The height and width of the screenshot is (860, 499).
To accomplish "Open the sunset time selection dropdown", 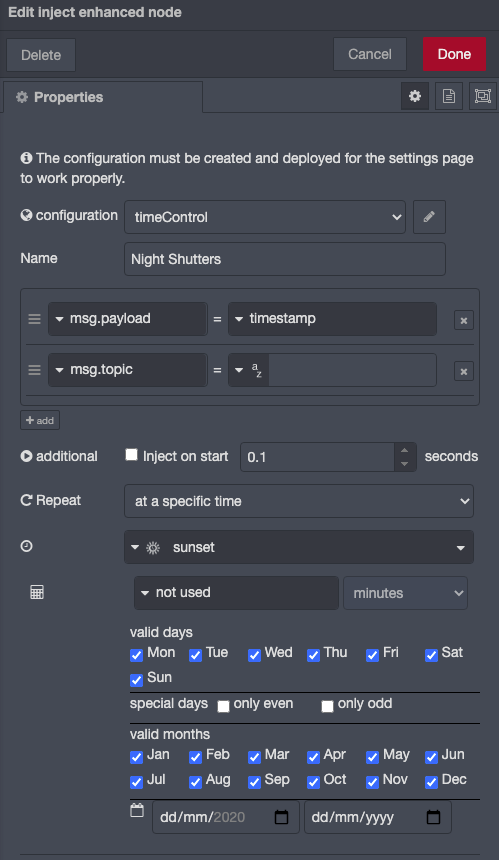I will coord(299,547).
